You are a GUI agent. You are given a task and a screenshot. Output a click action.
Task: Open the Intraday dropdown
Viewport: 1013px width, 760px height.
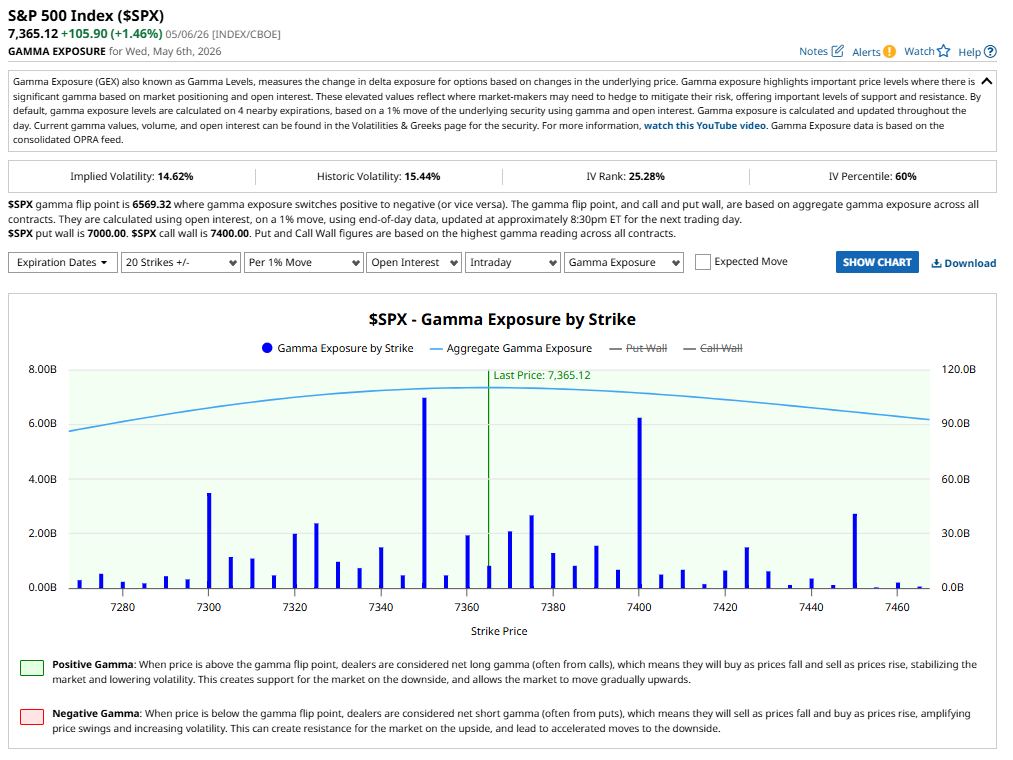(x=512, y=262)
